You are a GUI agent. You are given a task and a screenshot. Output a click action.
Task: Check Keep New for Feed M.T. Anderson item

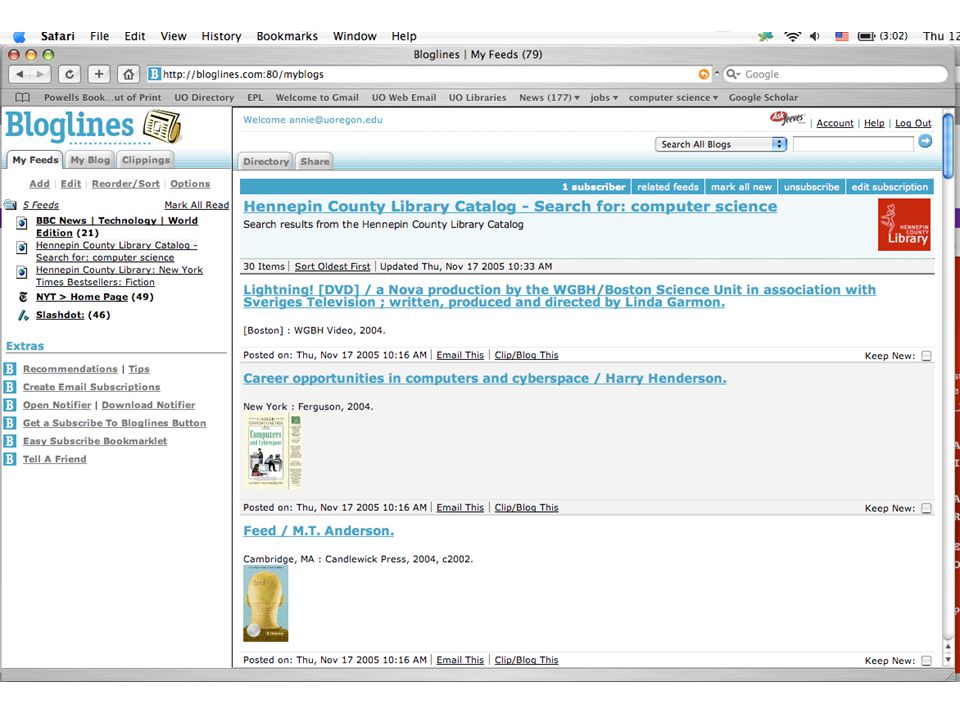click(926, 661)
